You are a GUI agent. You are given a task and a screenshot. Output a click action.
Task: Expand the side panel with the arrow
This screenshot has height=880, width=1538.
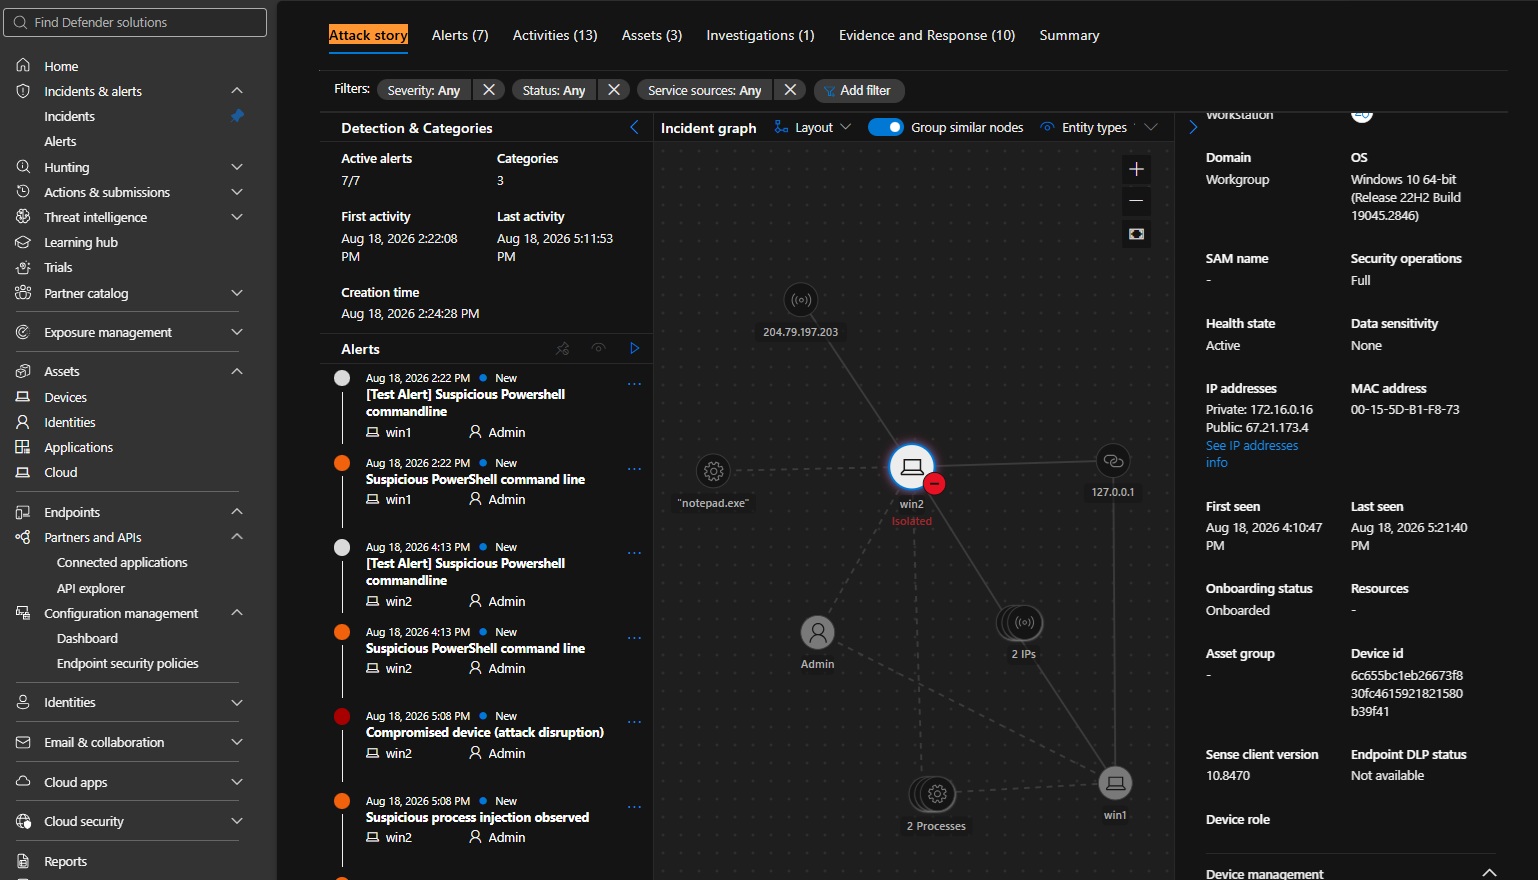pos(1193,127)
